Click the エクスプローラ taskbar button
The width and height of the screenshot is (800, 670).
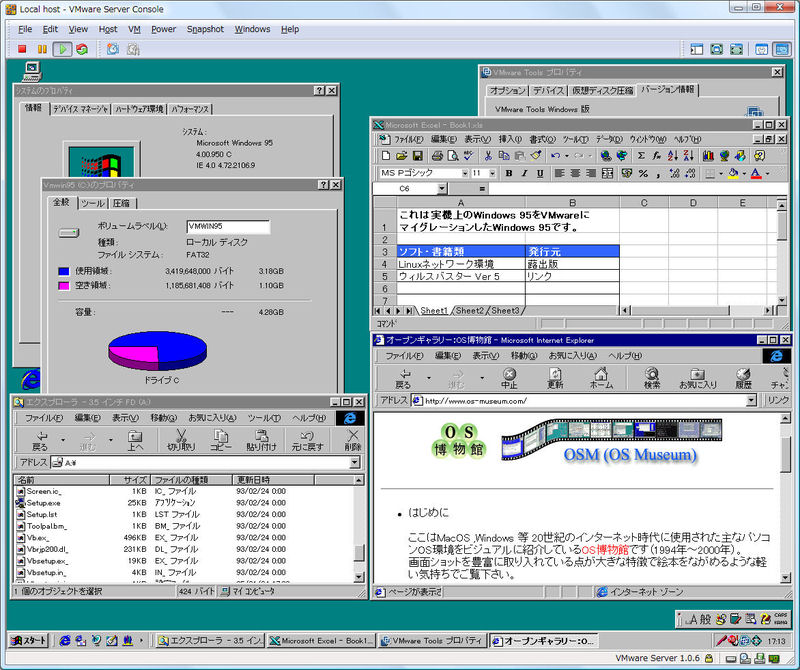tap(209, 640)
